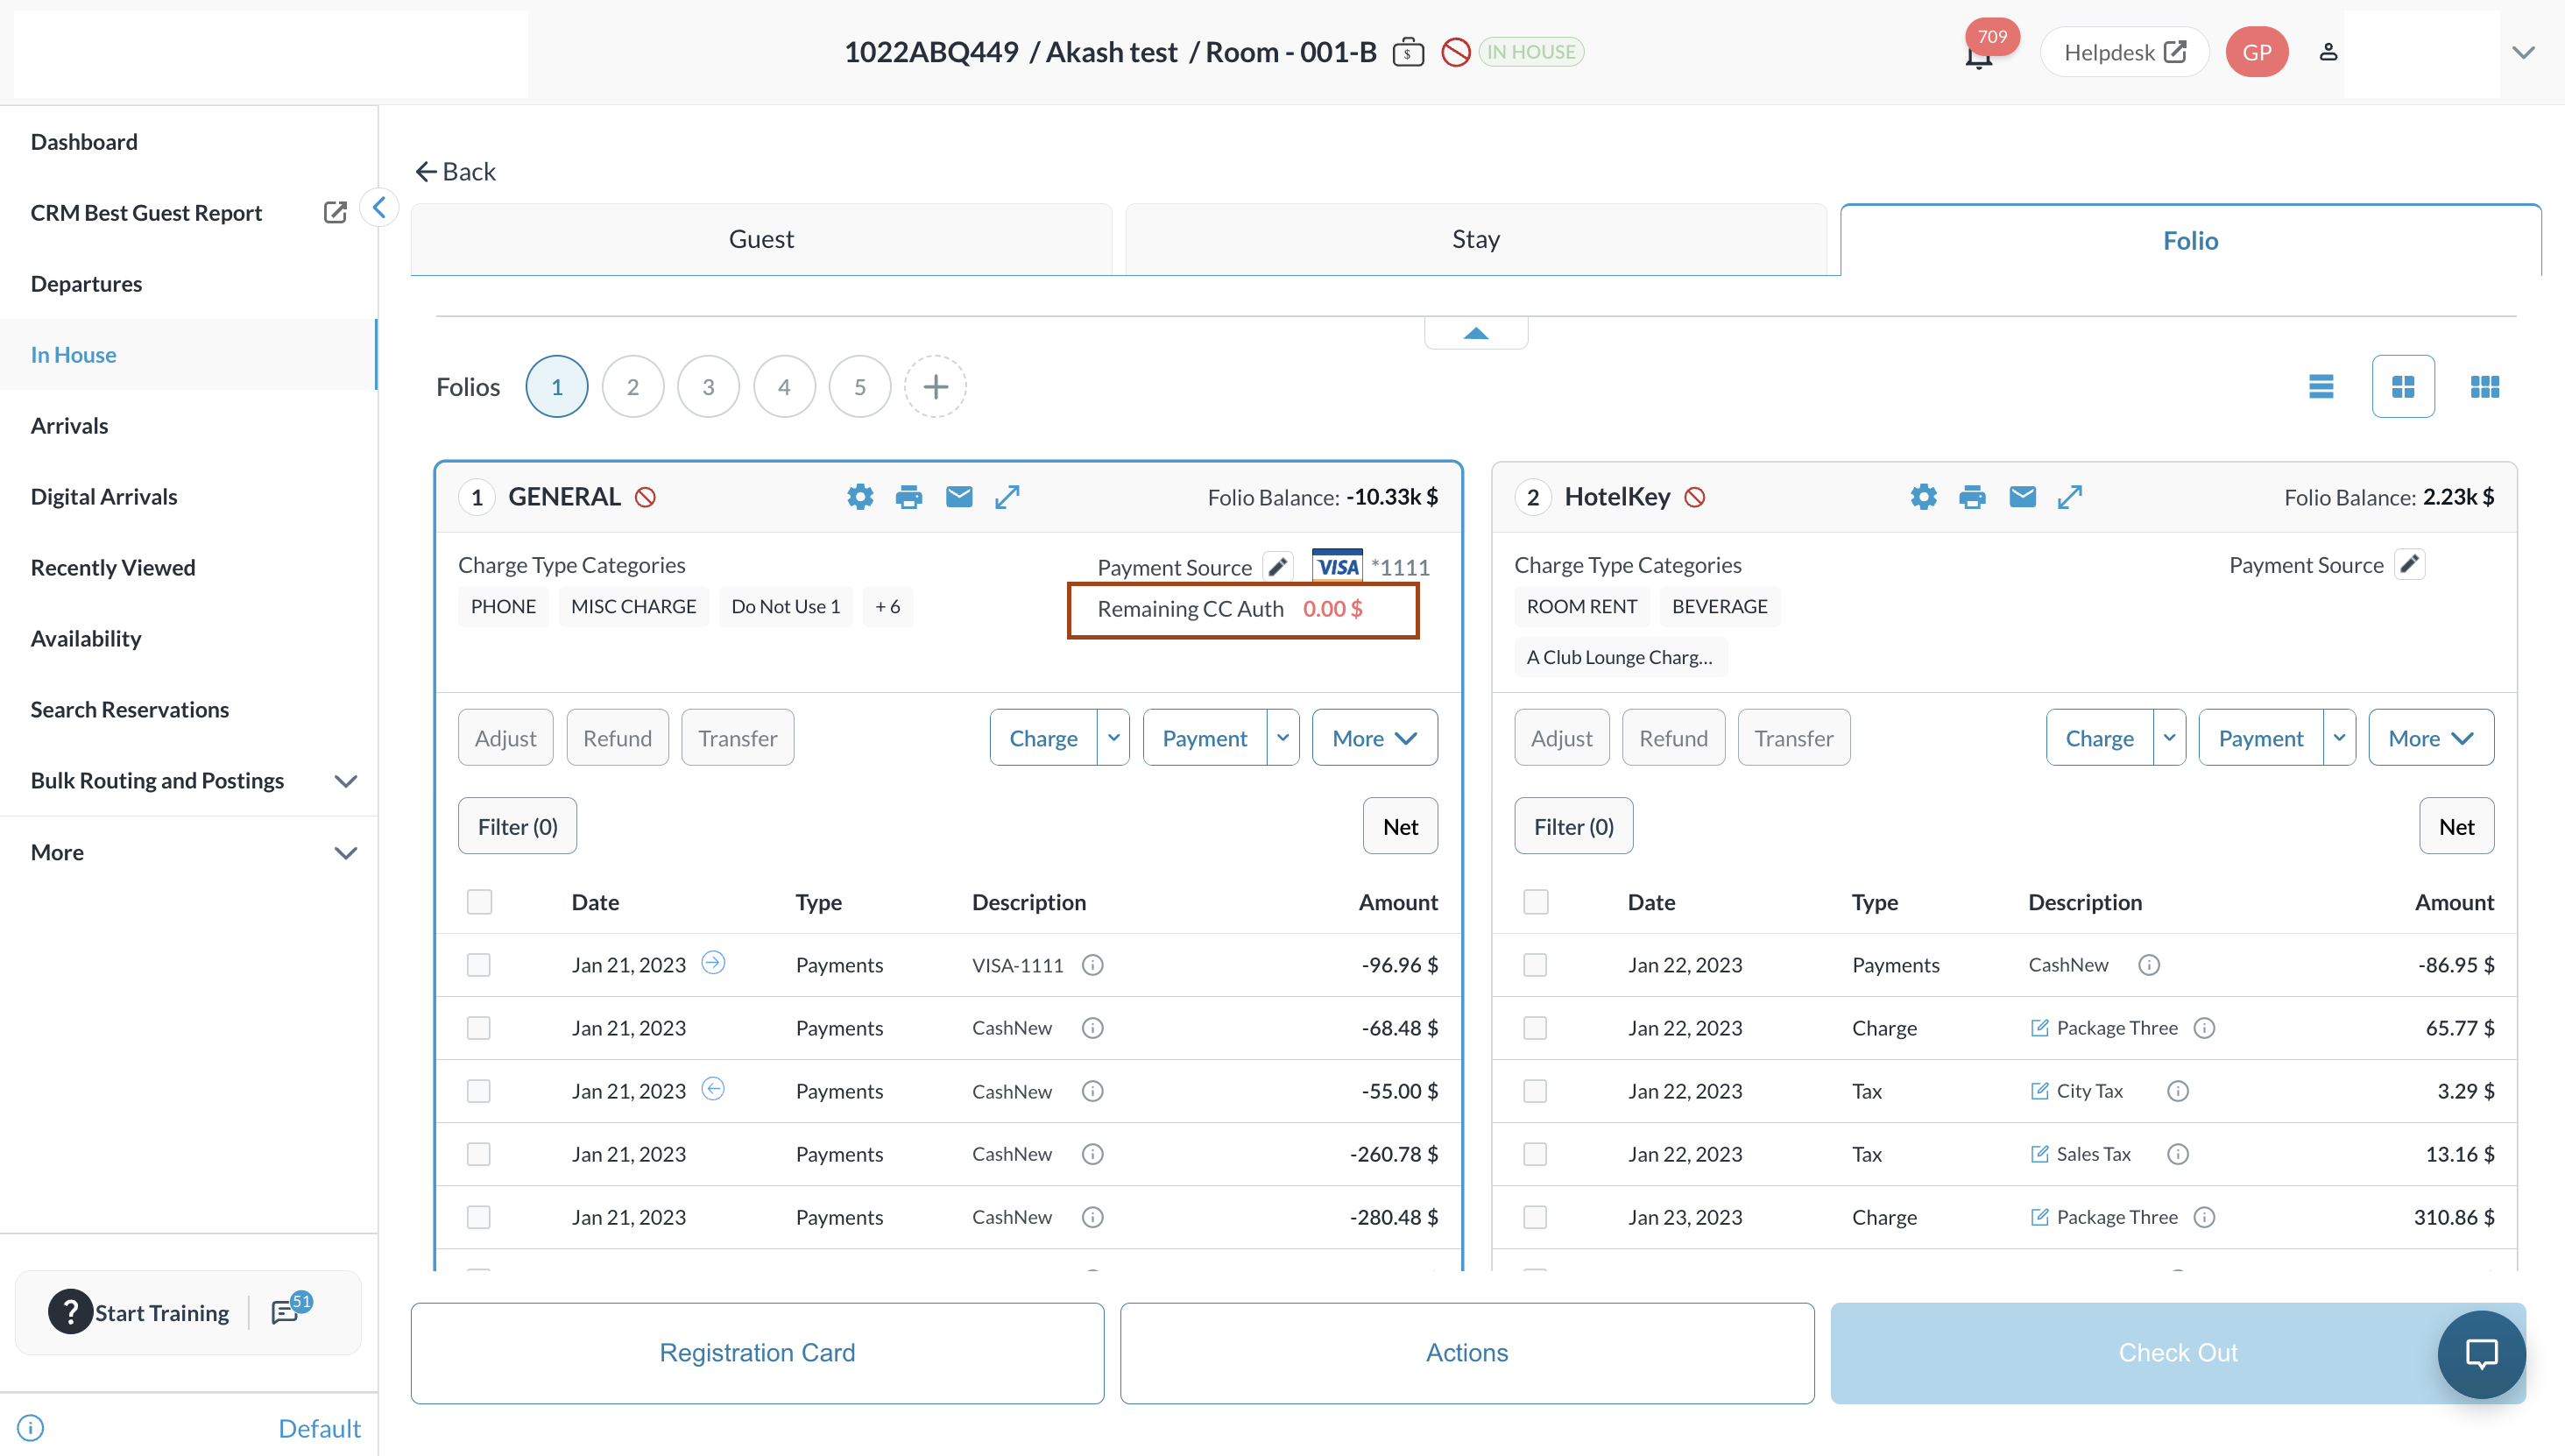Screen dimensions: 2565x1456
Task: Check the Package Three 65.77 row
Action: click(1536, 1028)
